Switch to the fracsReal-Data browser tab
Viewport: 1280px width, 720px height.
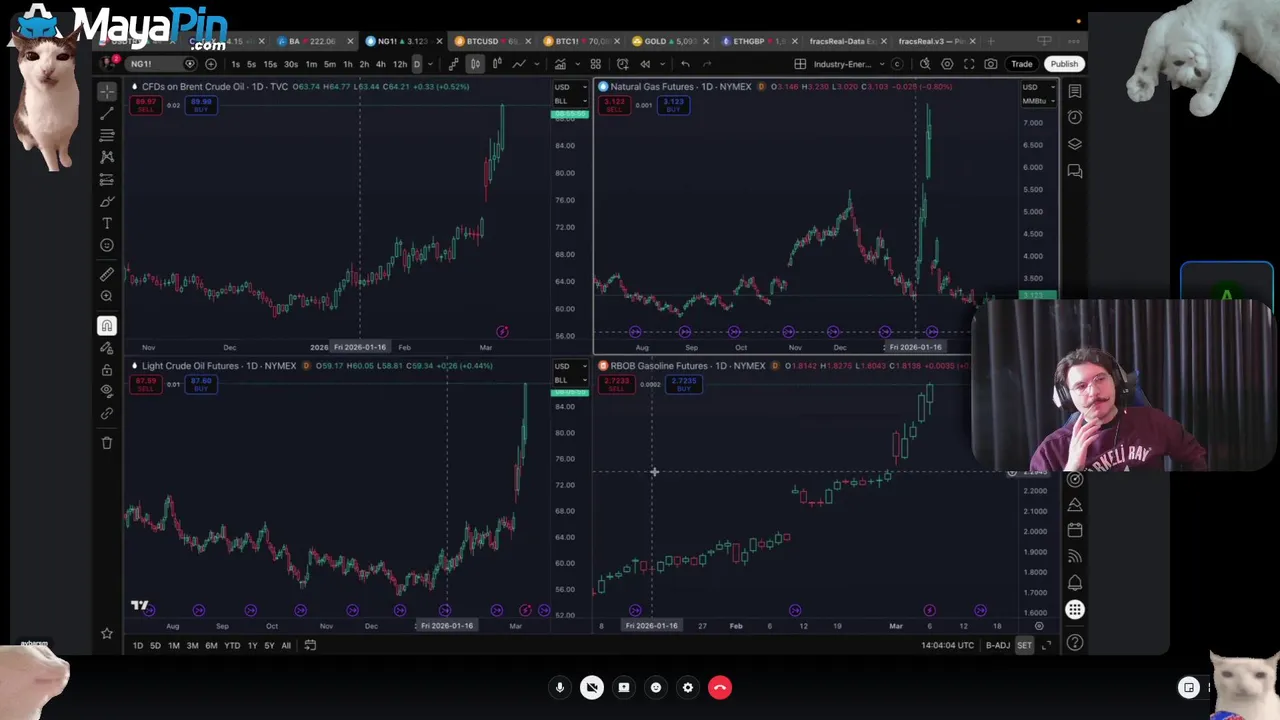[848, 41]
